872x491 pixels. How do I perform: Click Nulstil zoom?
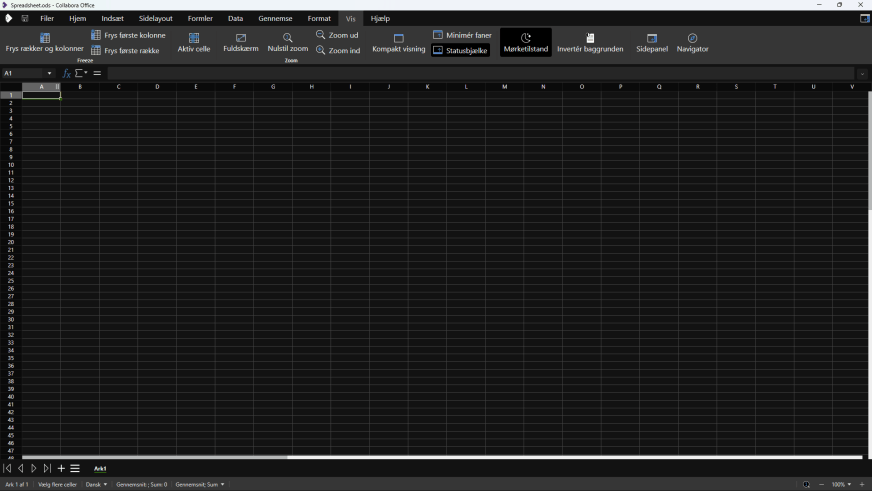pos(288,43)
